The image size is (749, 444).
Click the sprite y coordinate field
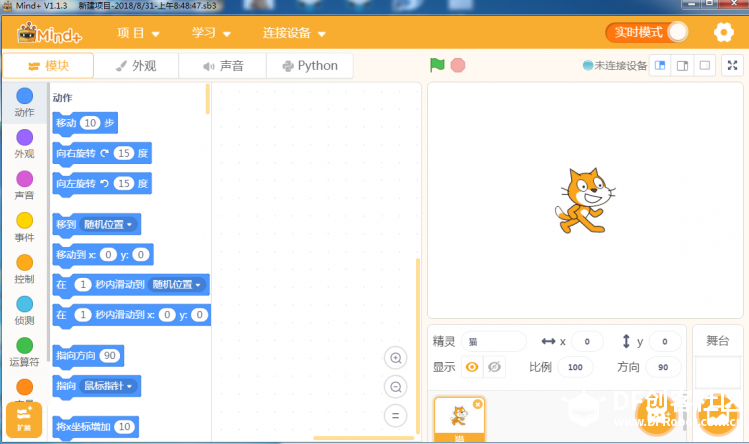[664, 341]
